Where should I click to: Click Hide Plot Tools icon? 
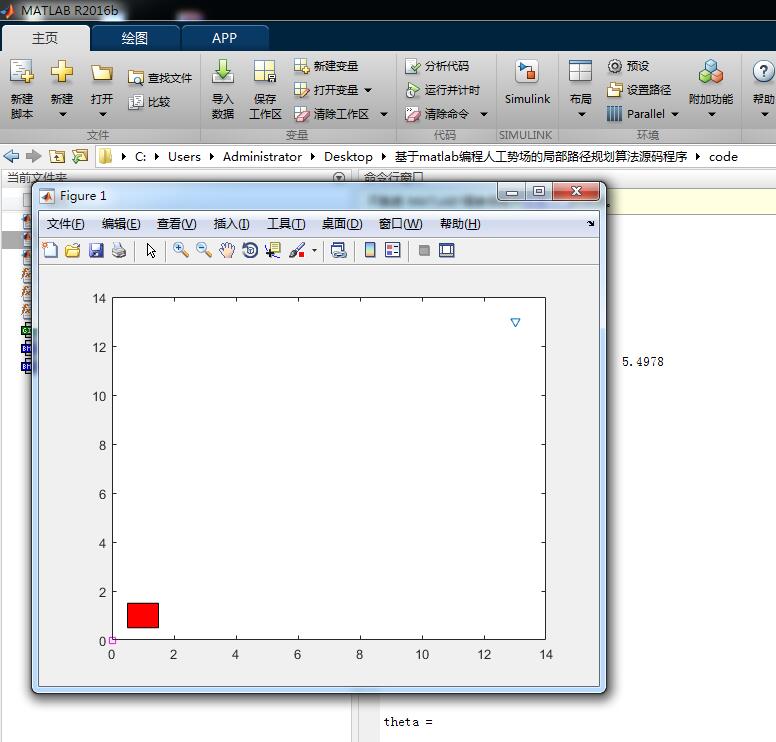(x=424, y=250)
